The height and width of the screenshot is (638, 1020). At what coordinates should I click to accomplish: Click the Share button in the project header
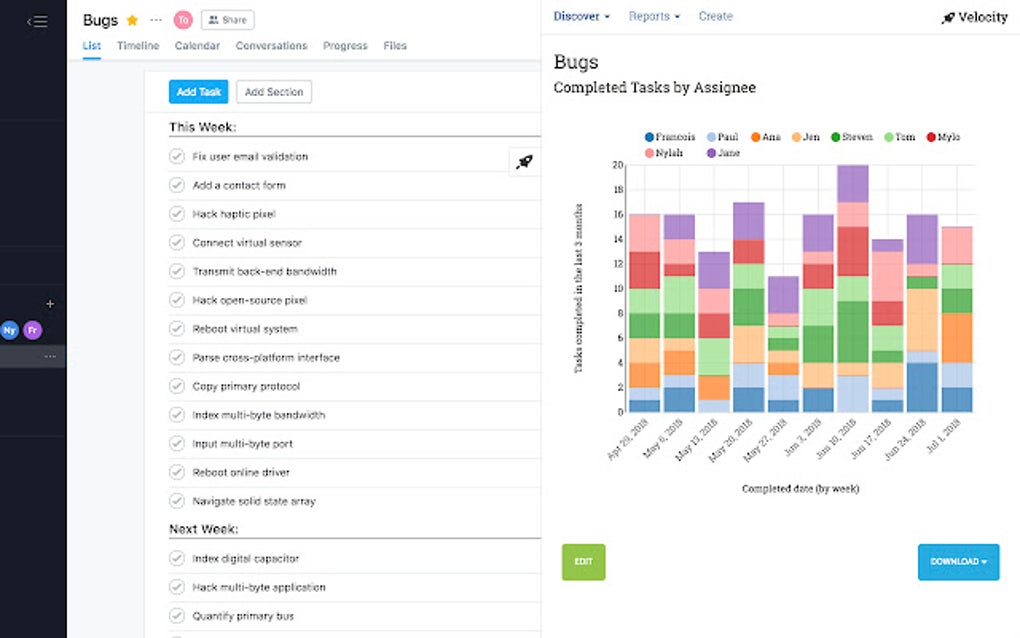(227, 20)
